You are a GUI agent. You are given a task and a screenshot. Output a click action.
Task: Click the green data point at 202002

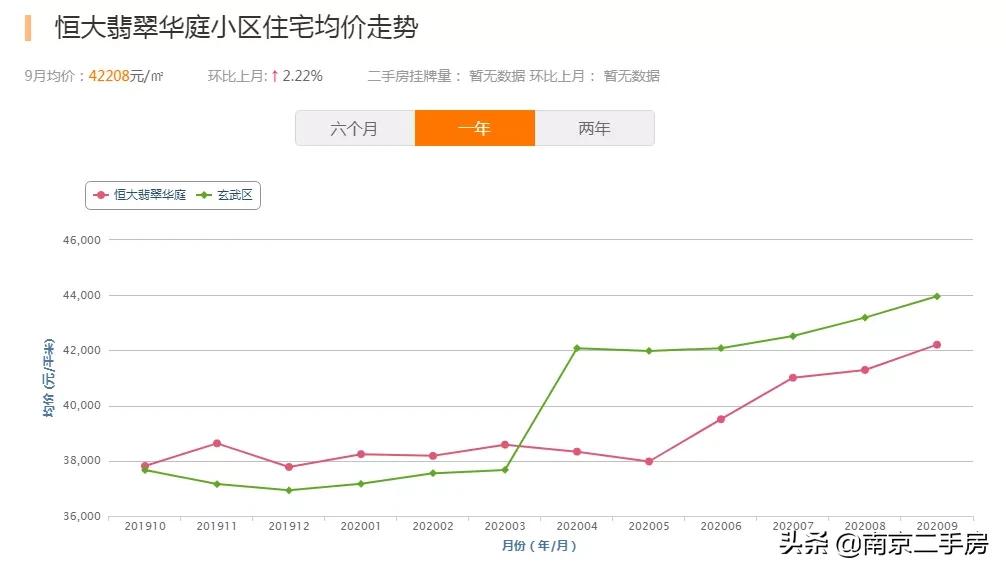432,474
